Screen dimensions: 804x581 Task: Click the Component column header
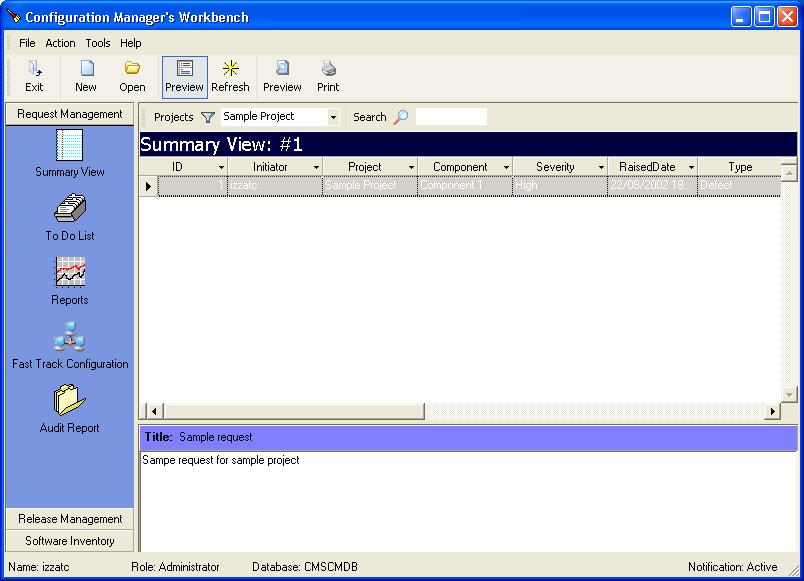465,167
